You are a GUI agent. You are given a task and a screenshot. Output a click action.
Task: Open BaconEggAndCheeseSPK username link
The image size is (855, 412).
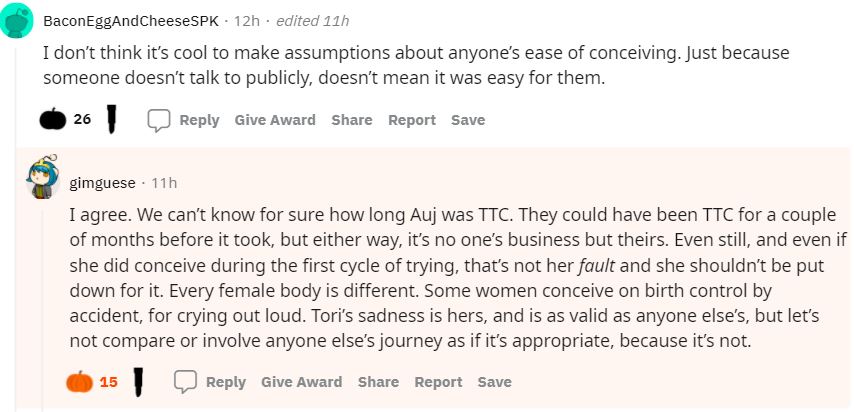pyautogui.click(x=132, y=20)
